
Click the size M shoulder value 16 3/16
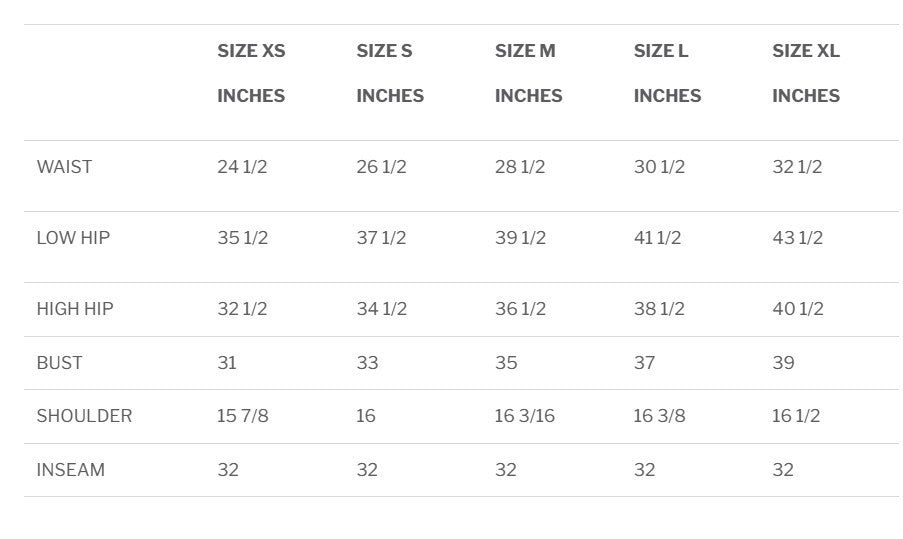click(x=527, y=416)
